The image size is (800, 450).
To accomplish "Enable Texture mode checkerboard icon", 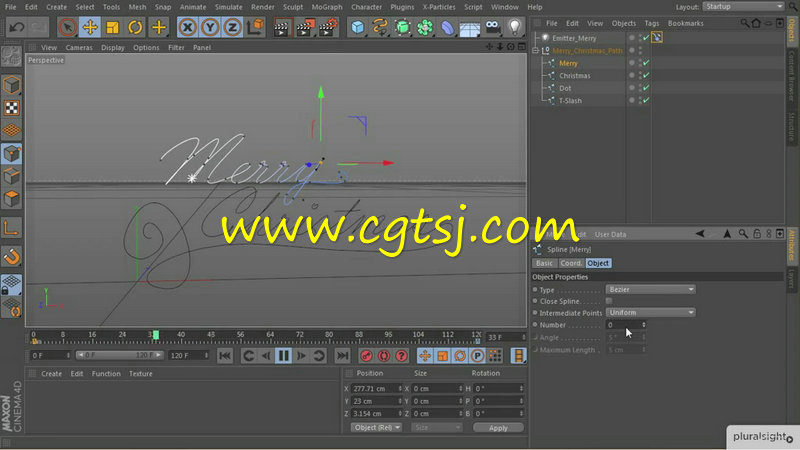I will (11, 108).
